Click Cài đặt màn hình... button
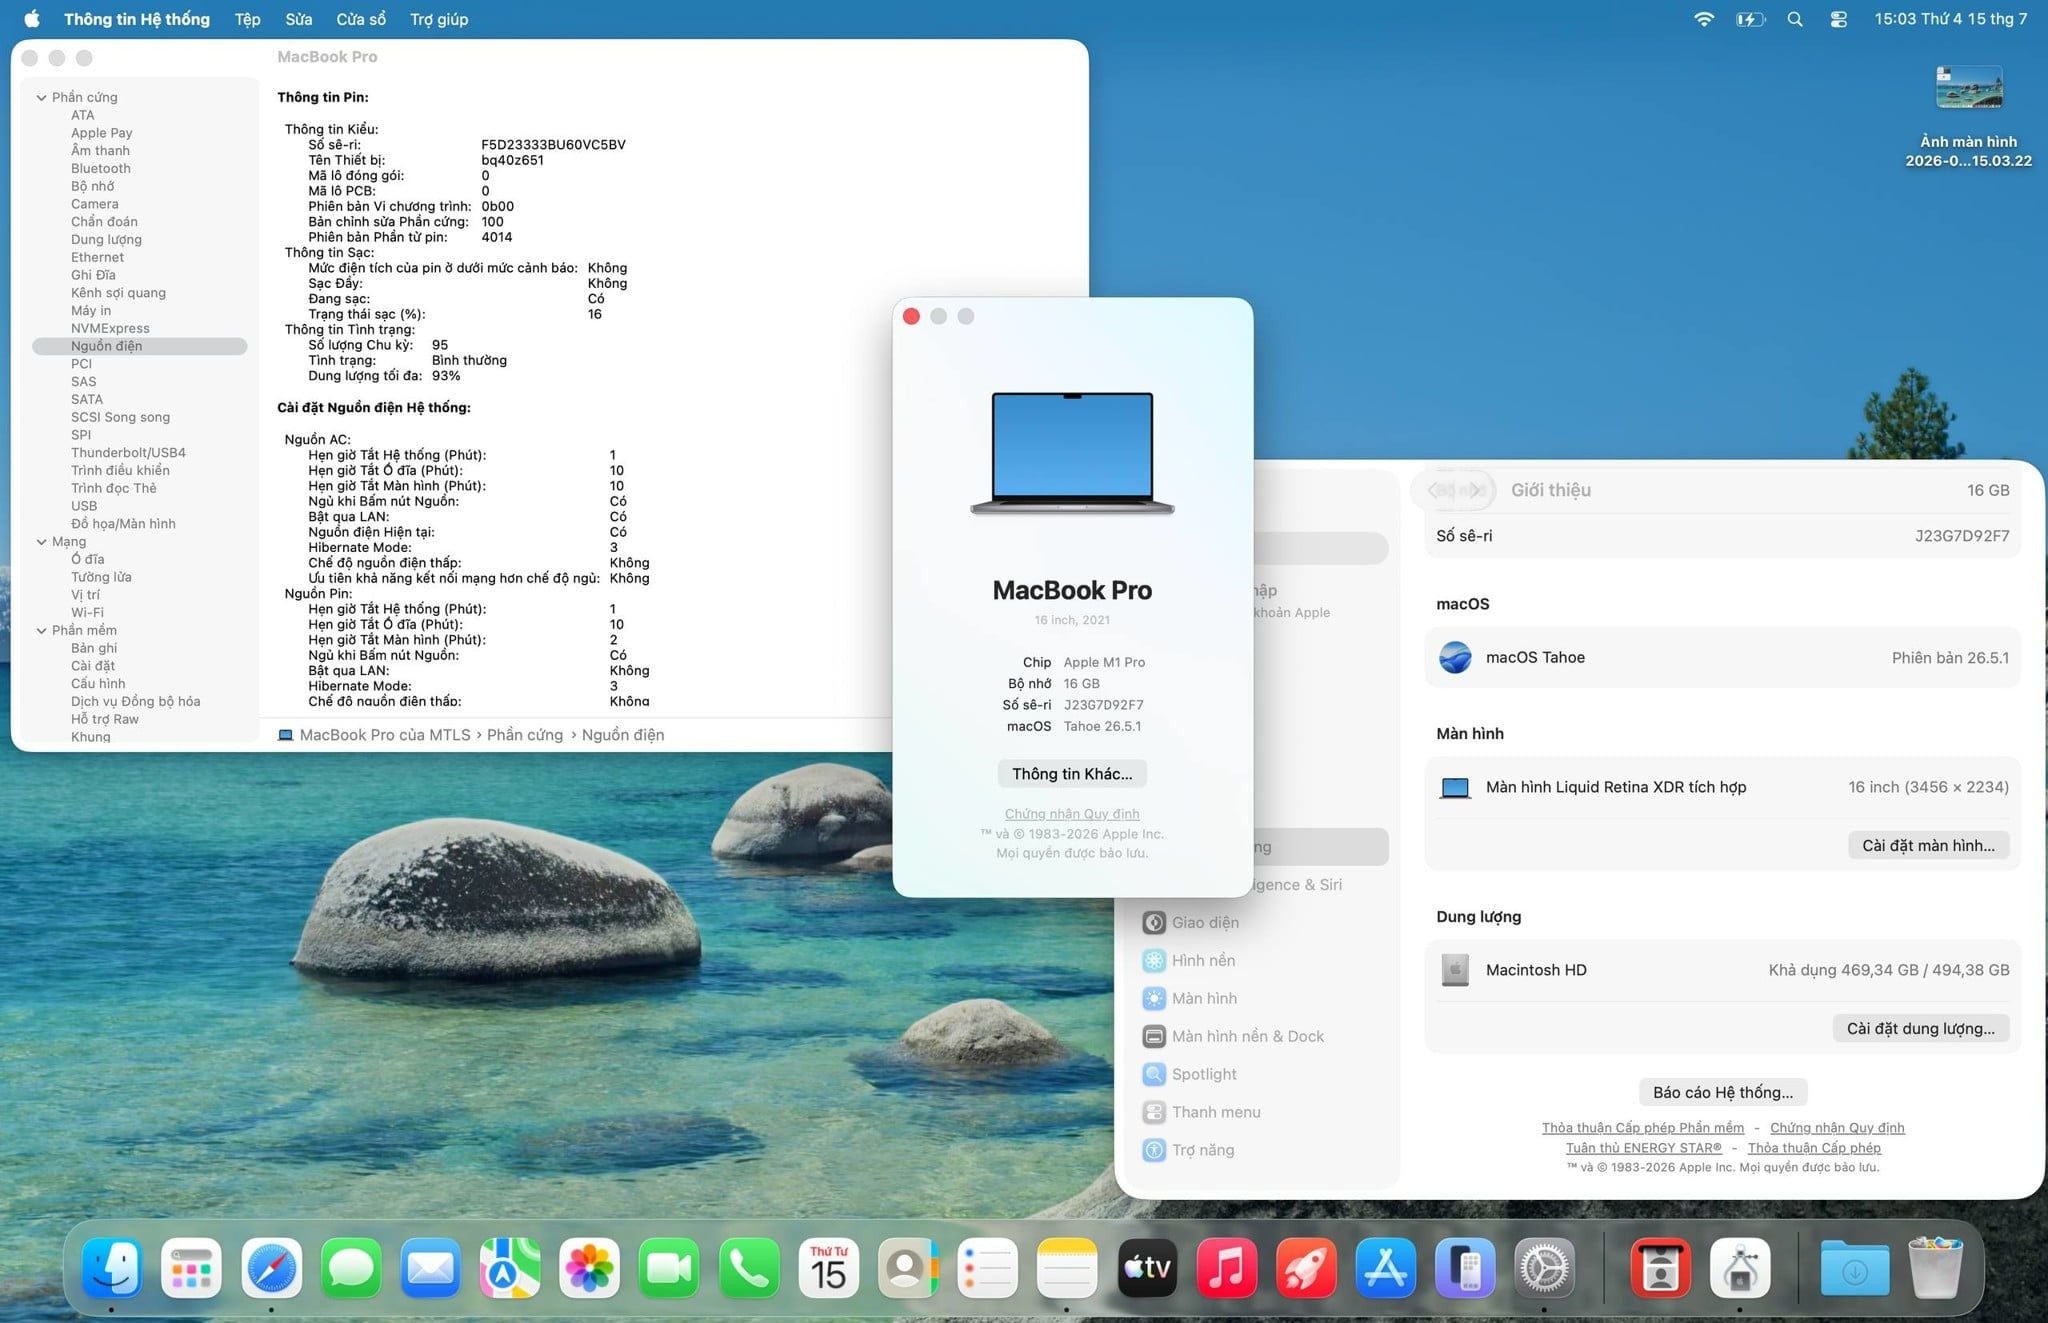Viewport: 2048px width, 1323px height. point(1928,846)
